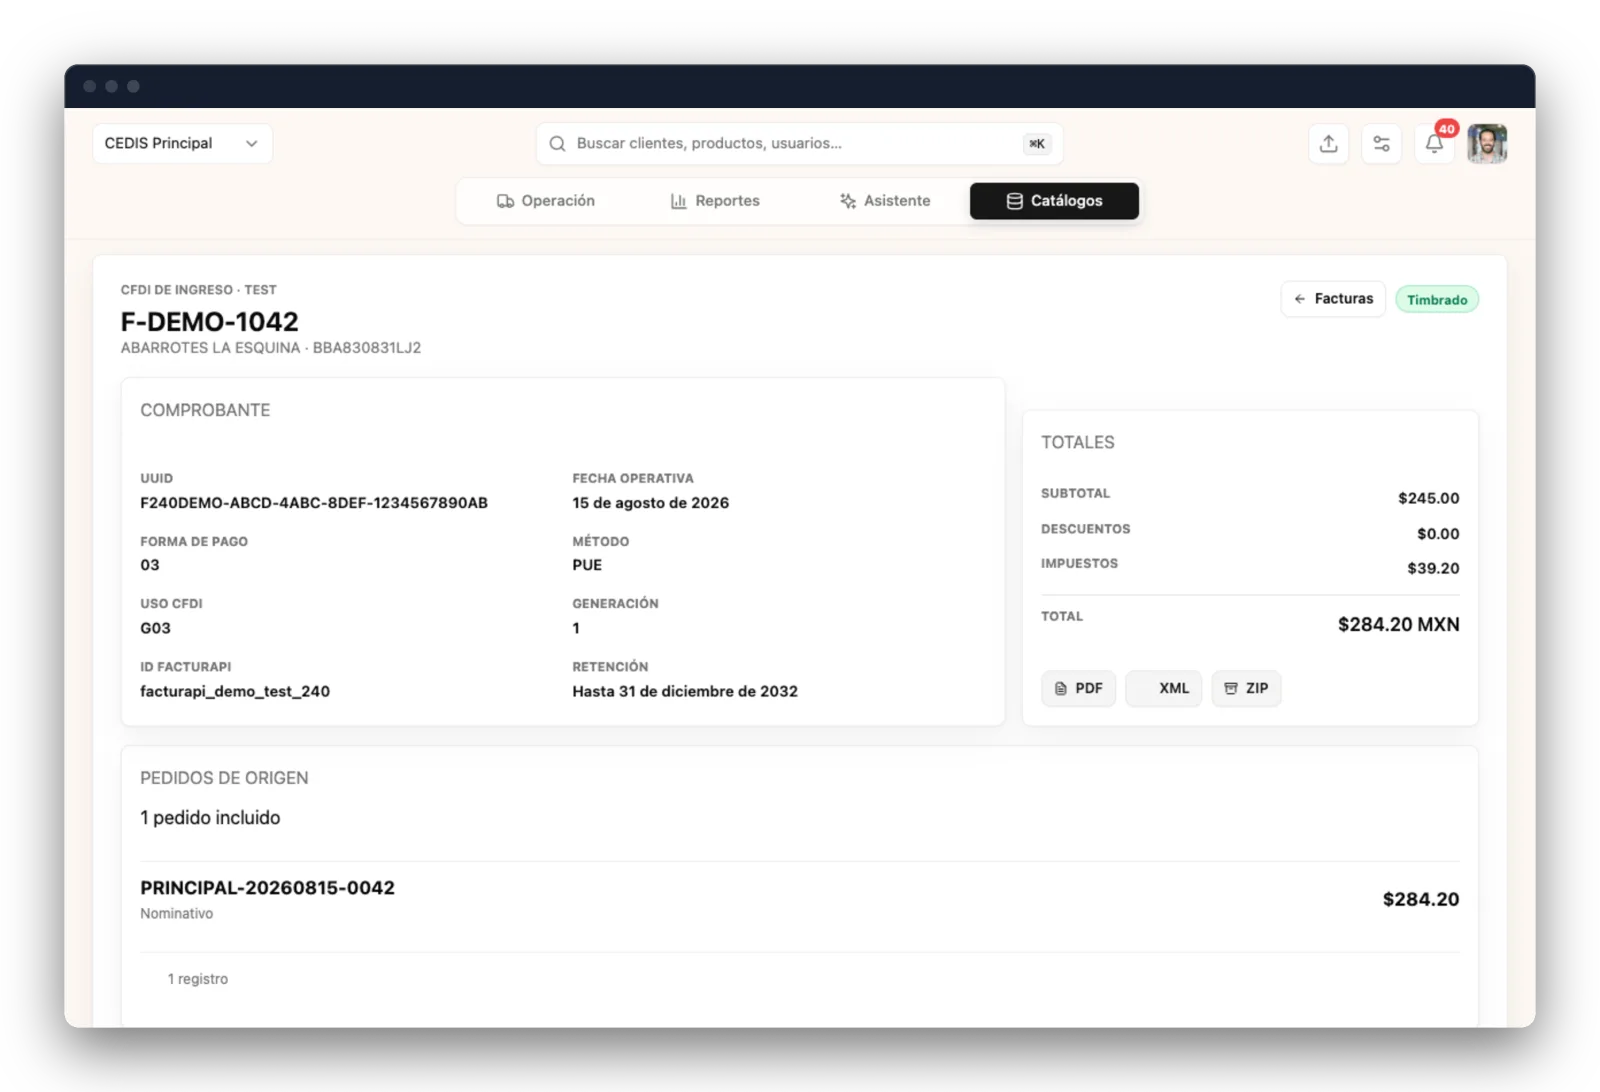Open the user avatar menu
The width and height of the screenshot is (1600, 1092).
(1487, 144)
